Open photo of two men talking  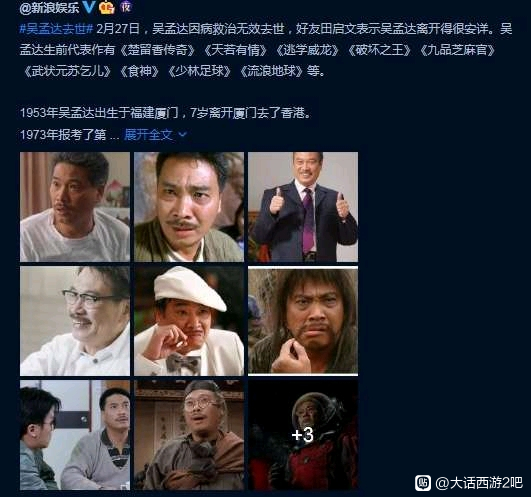75,435
